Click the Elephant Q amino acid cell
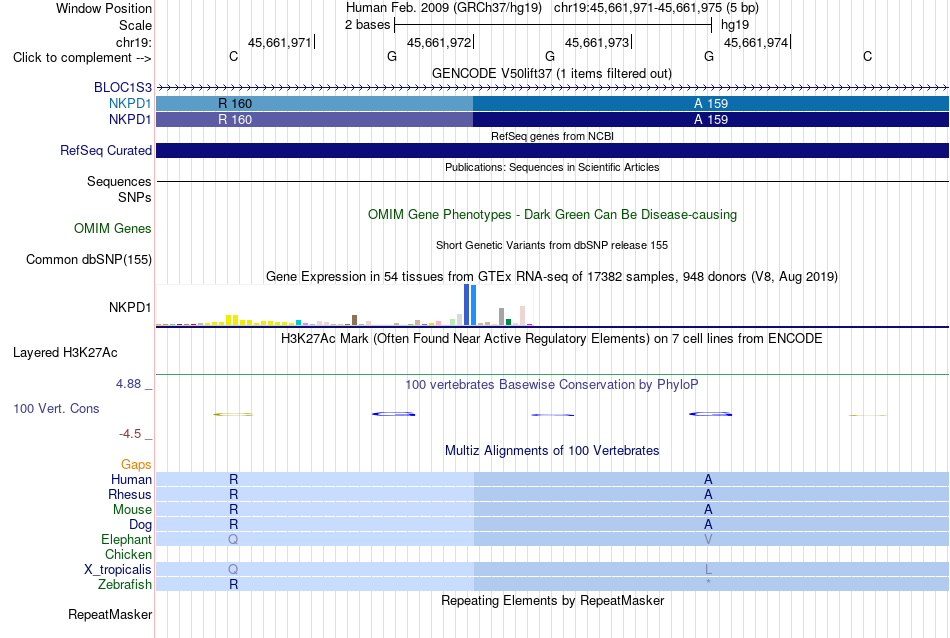 pos(233,539)
